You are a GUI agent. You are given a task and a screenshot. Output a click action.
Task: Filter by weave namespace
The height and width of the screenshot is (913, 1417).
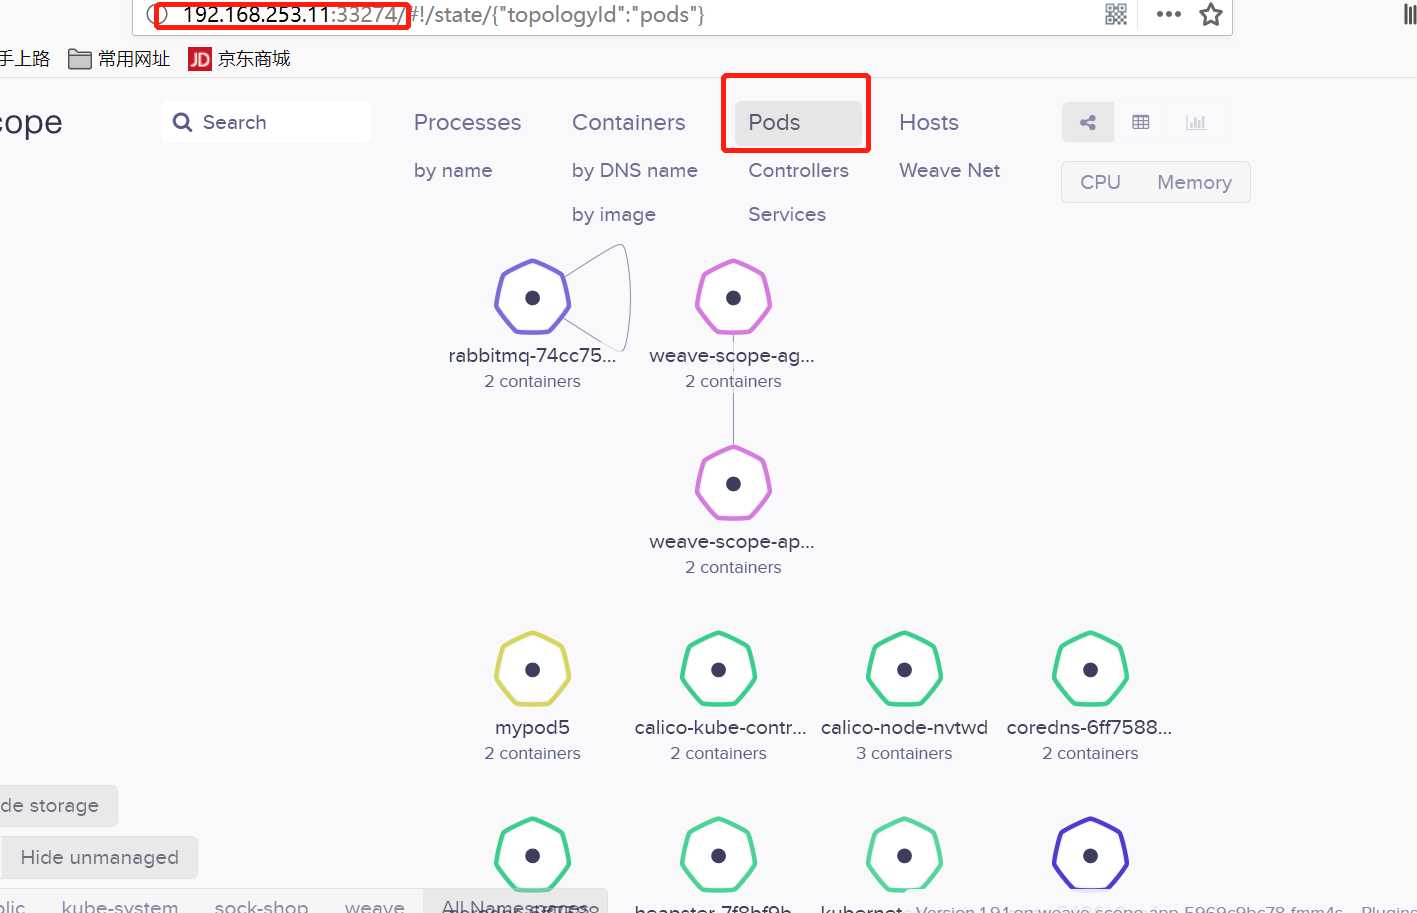pos(375,905)
